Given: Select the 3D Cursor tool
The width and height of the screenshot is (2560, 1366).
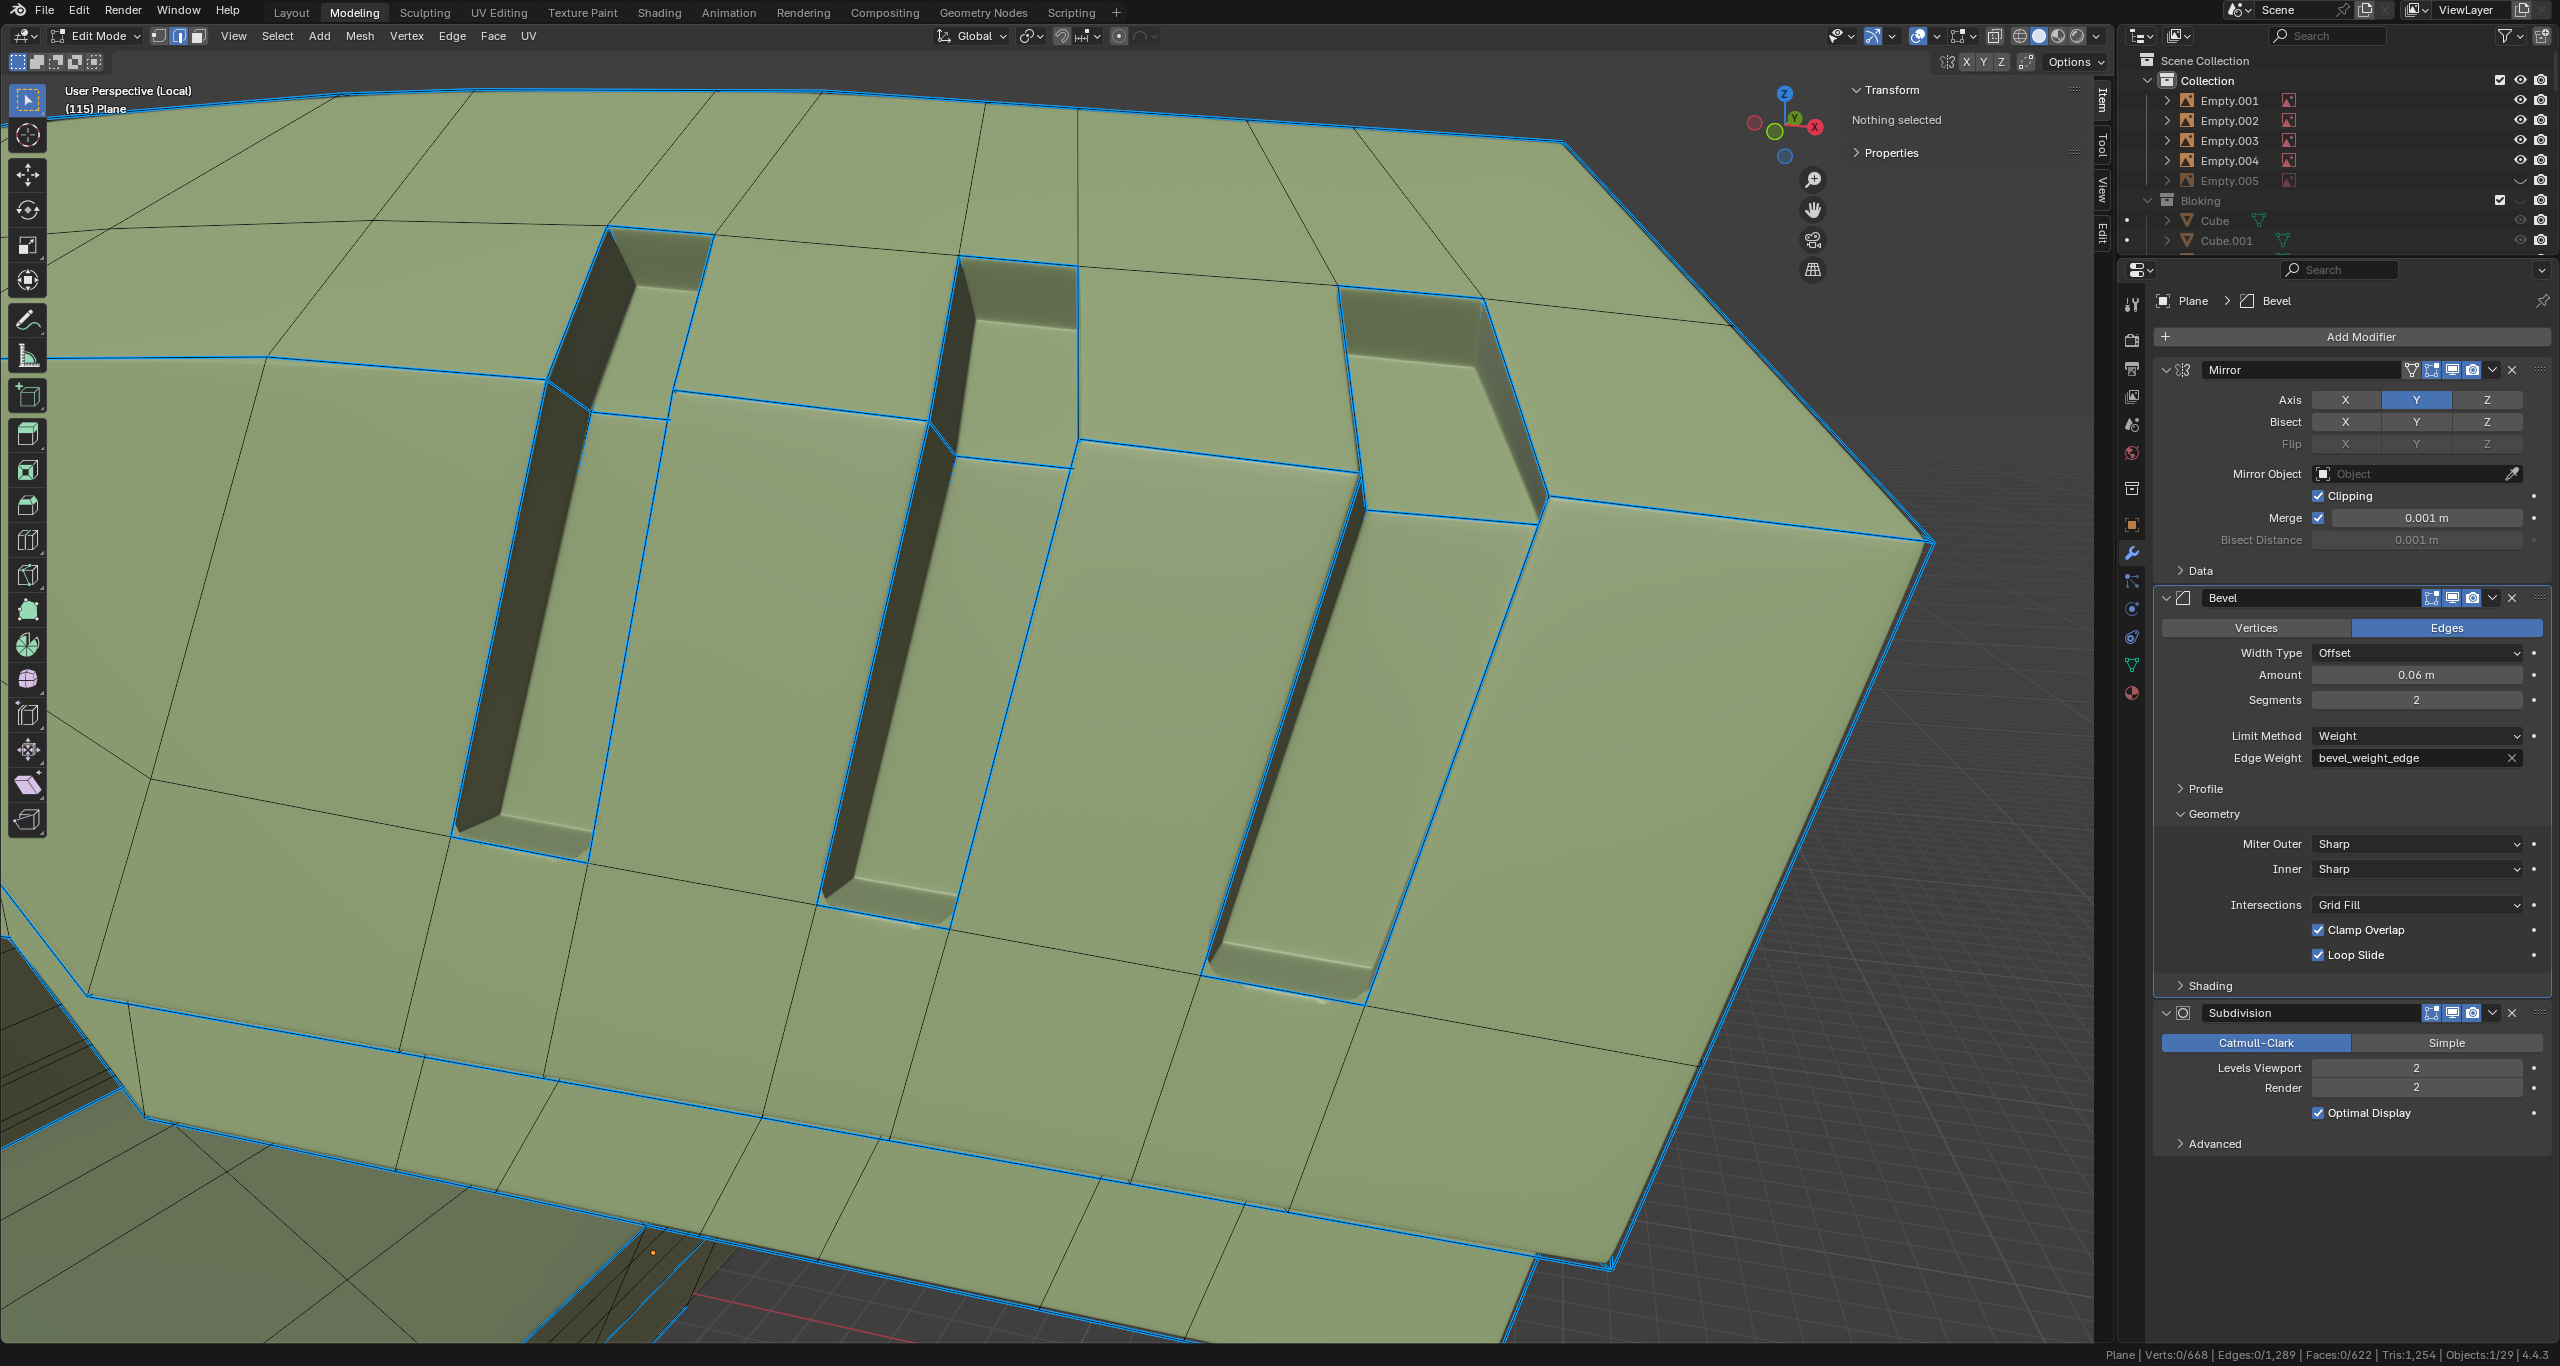Looking at the screenshot, I should coord(28,136).
